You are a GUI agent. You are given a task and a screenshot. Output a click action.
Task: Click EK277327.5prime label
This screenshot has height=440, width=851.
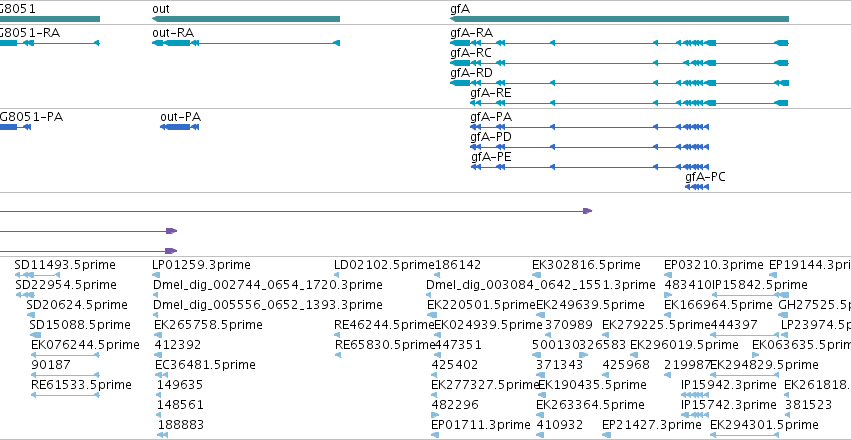[x=485, y=385]
